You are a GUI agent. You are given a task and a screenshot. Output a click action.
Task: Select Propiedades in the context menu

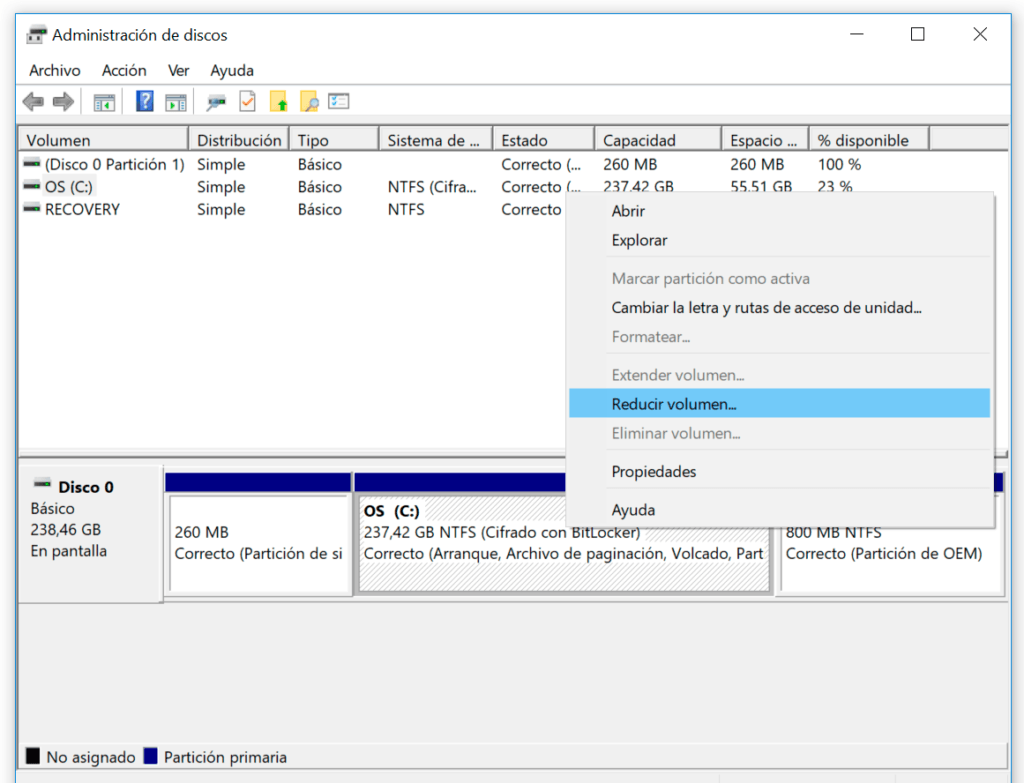(x=653, y=471)
